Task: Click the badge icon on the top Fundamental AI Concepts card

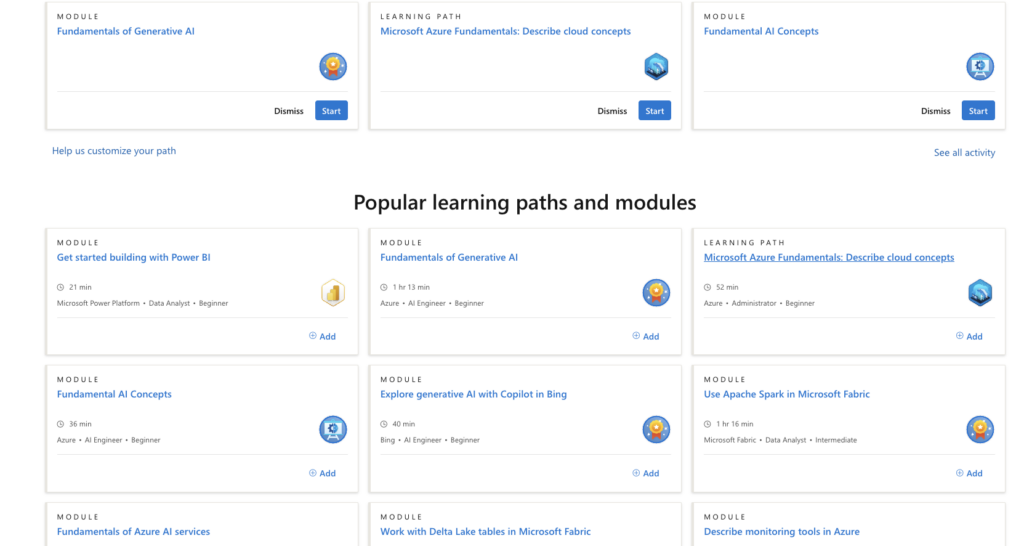Action: point(980,67)
